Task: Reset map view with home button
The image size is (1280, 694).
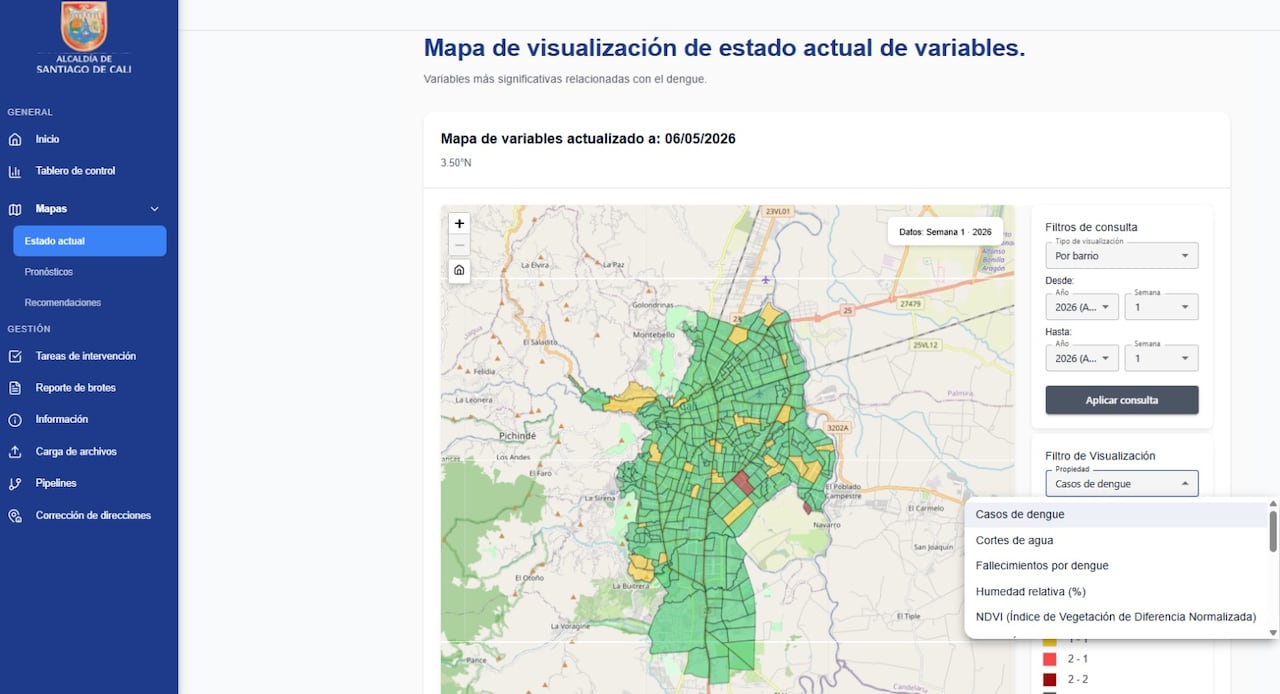Action: [459, 270]
